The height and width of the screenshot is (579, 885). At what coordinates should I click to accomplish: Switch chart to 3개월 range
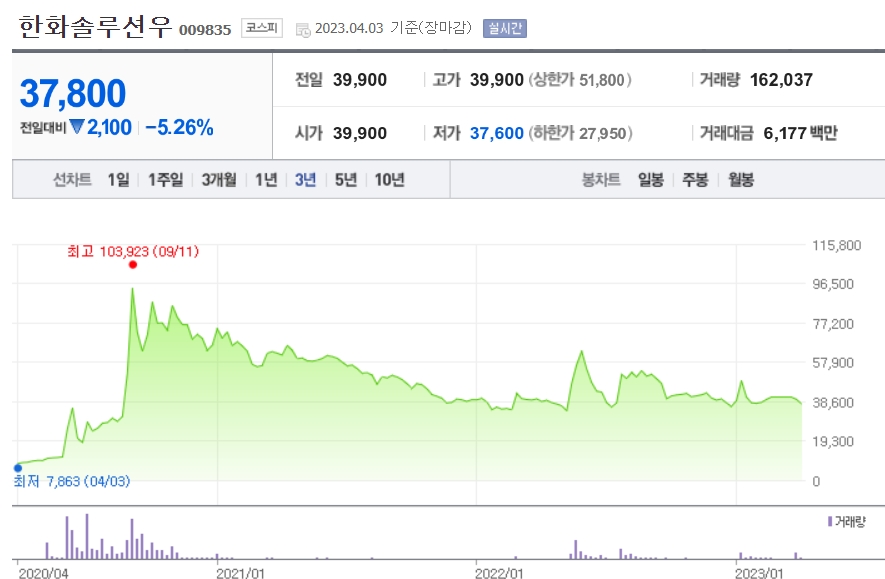pyautogui.click(x=219, y=179)
